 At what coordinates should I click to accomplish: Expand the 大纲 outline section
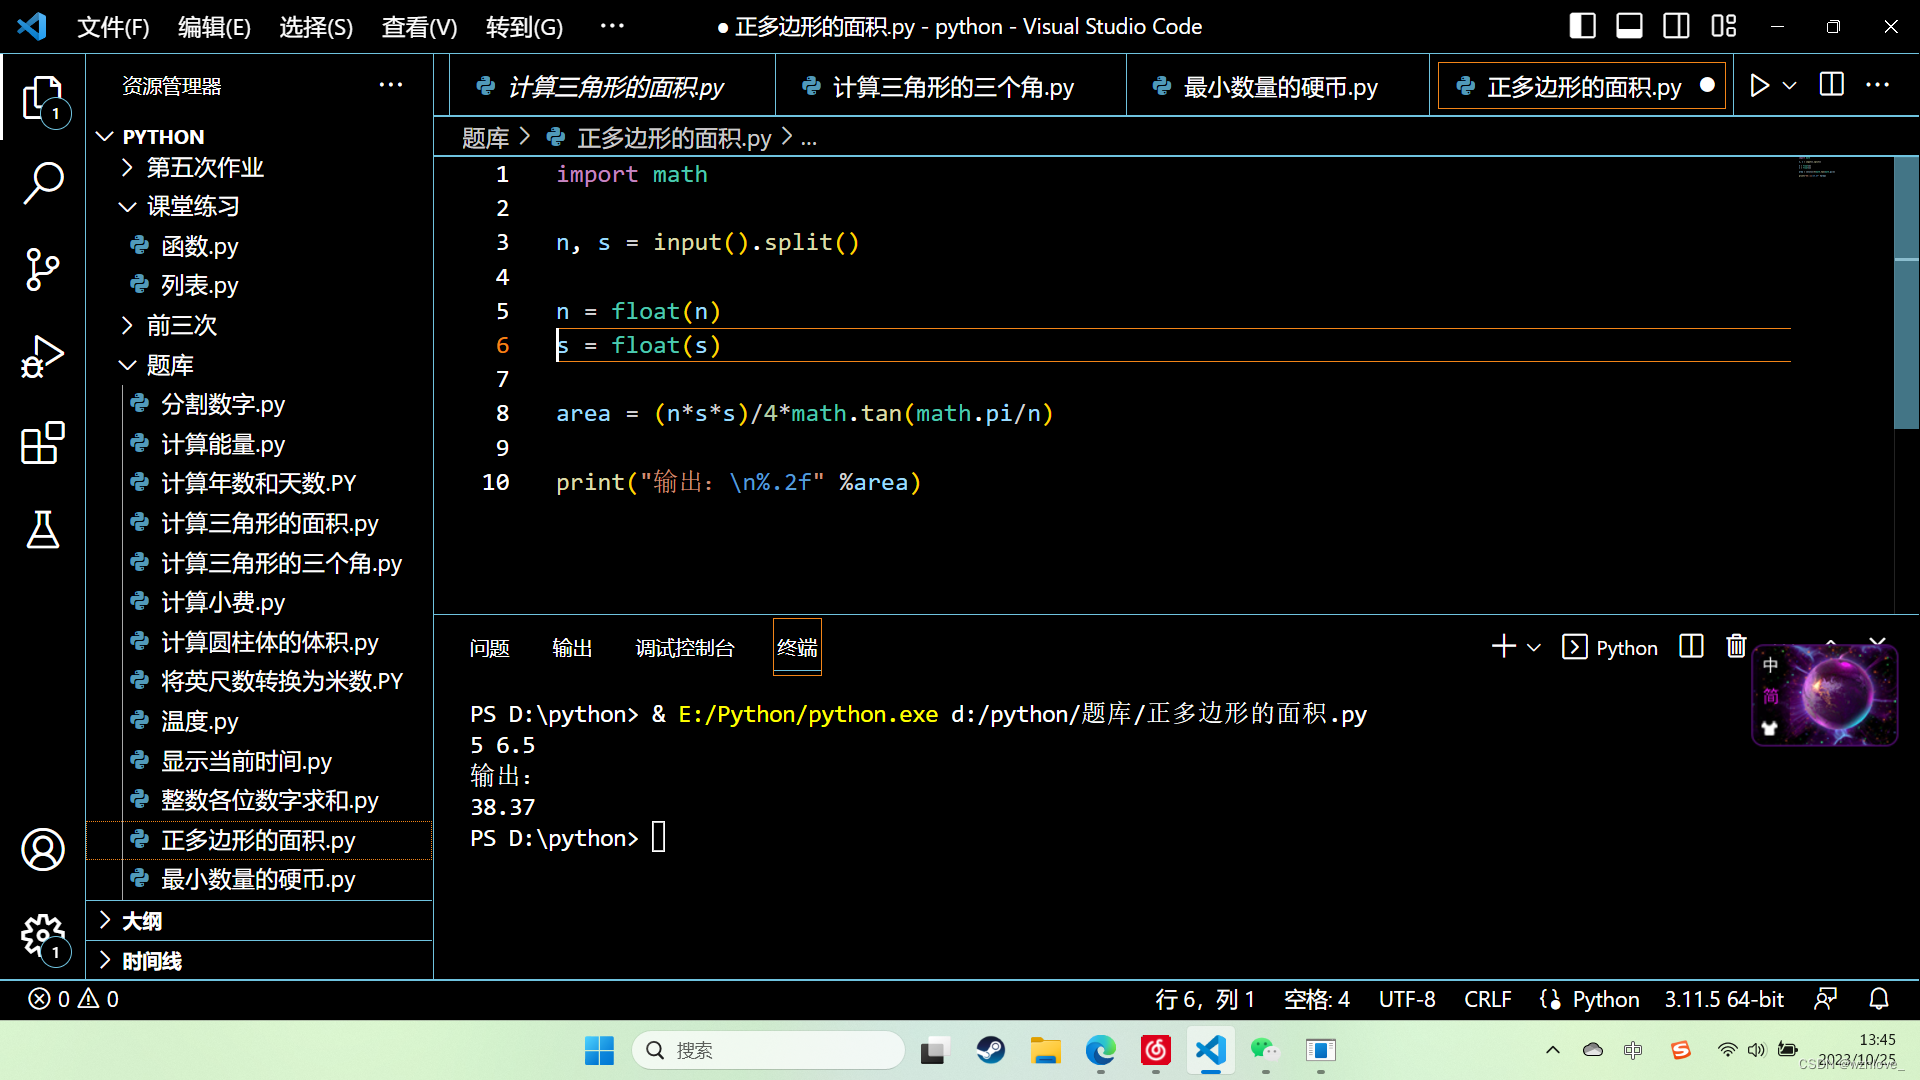260,921
